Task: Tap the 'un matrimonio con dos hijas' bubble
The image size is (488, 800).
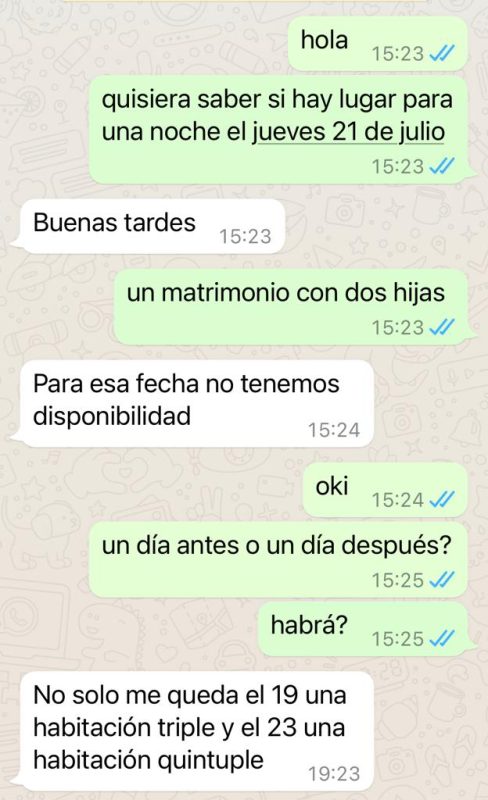Action: [x=290, y=307]
